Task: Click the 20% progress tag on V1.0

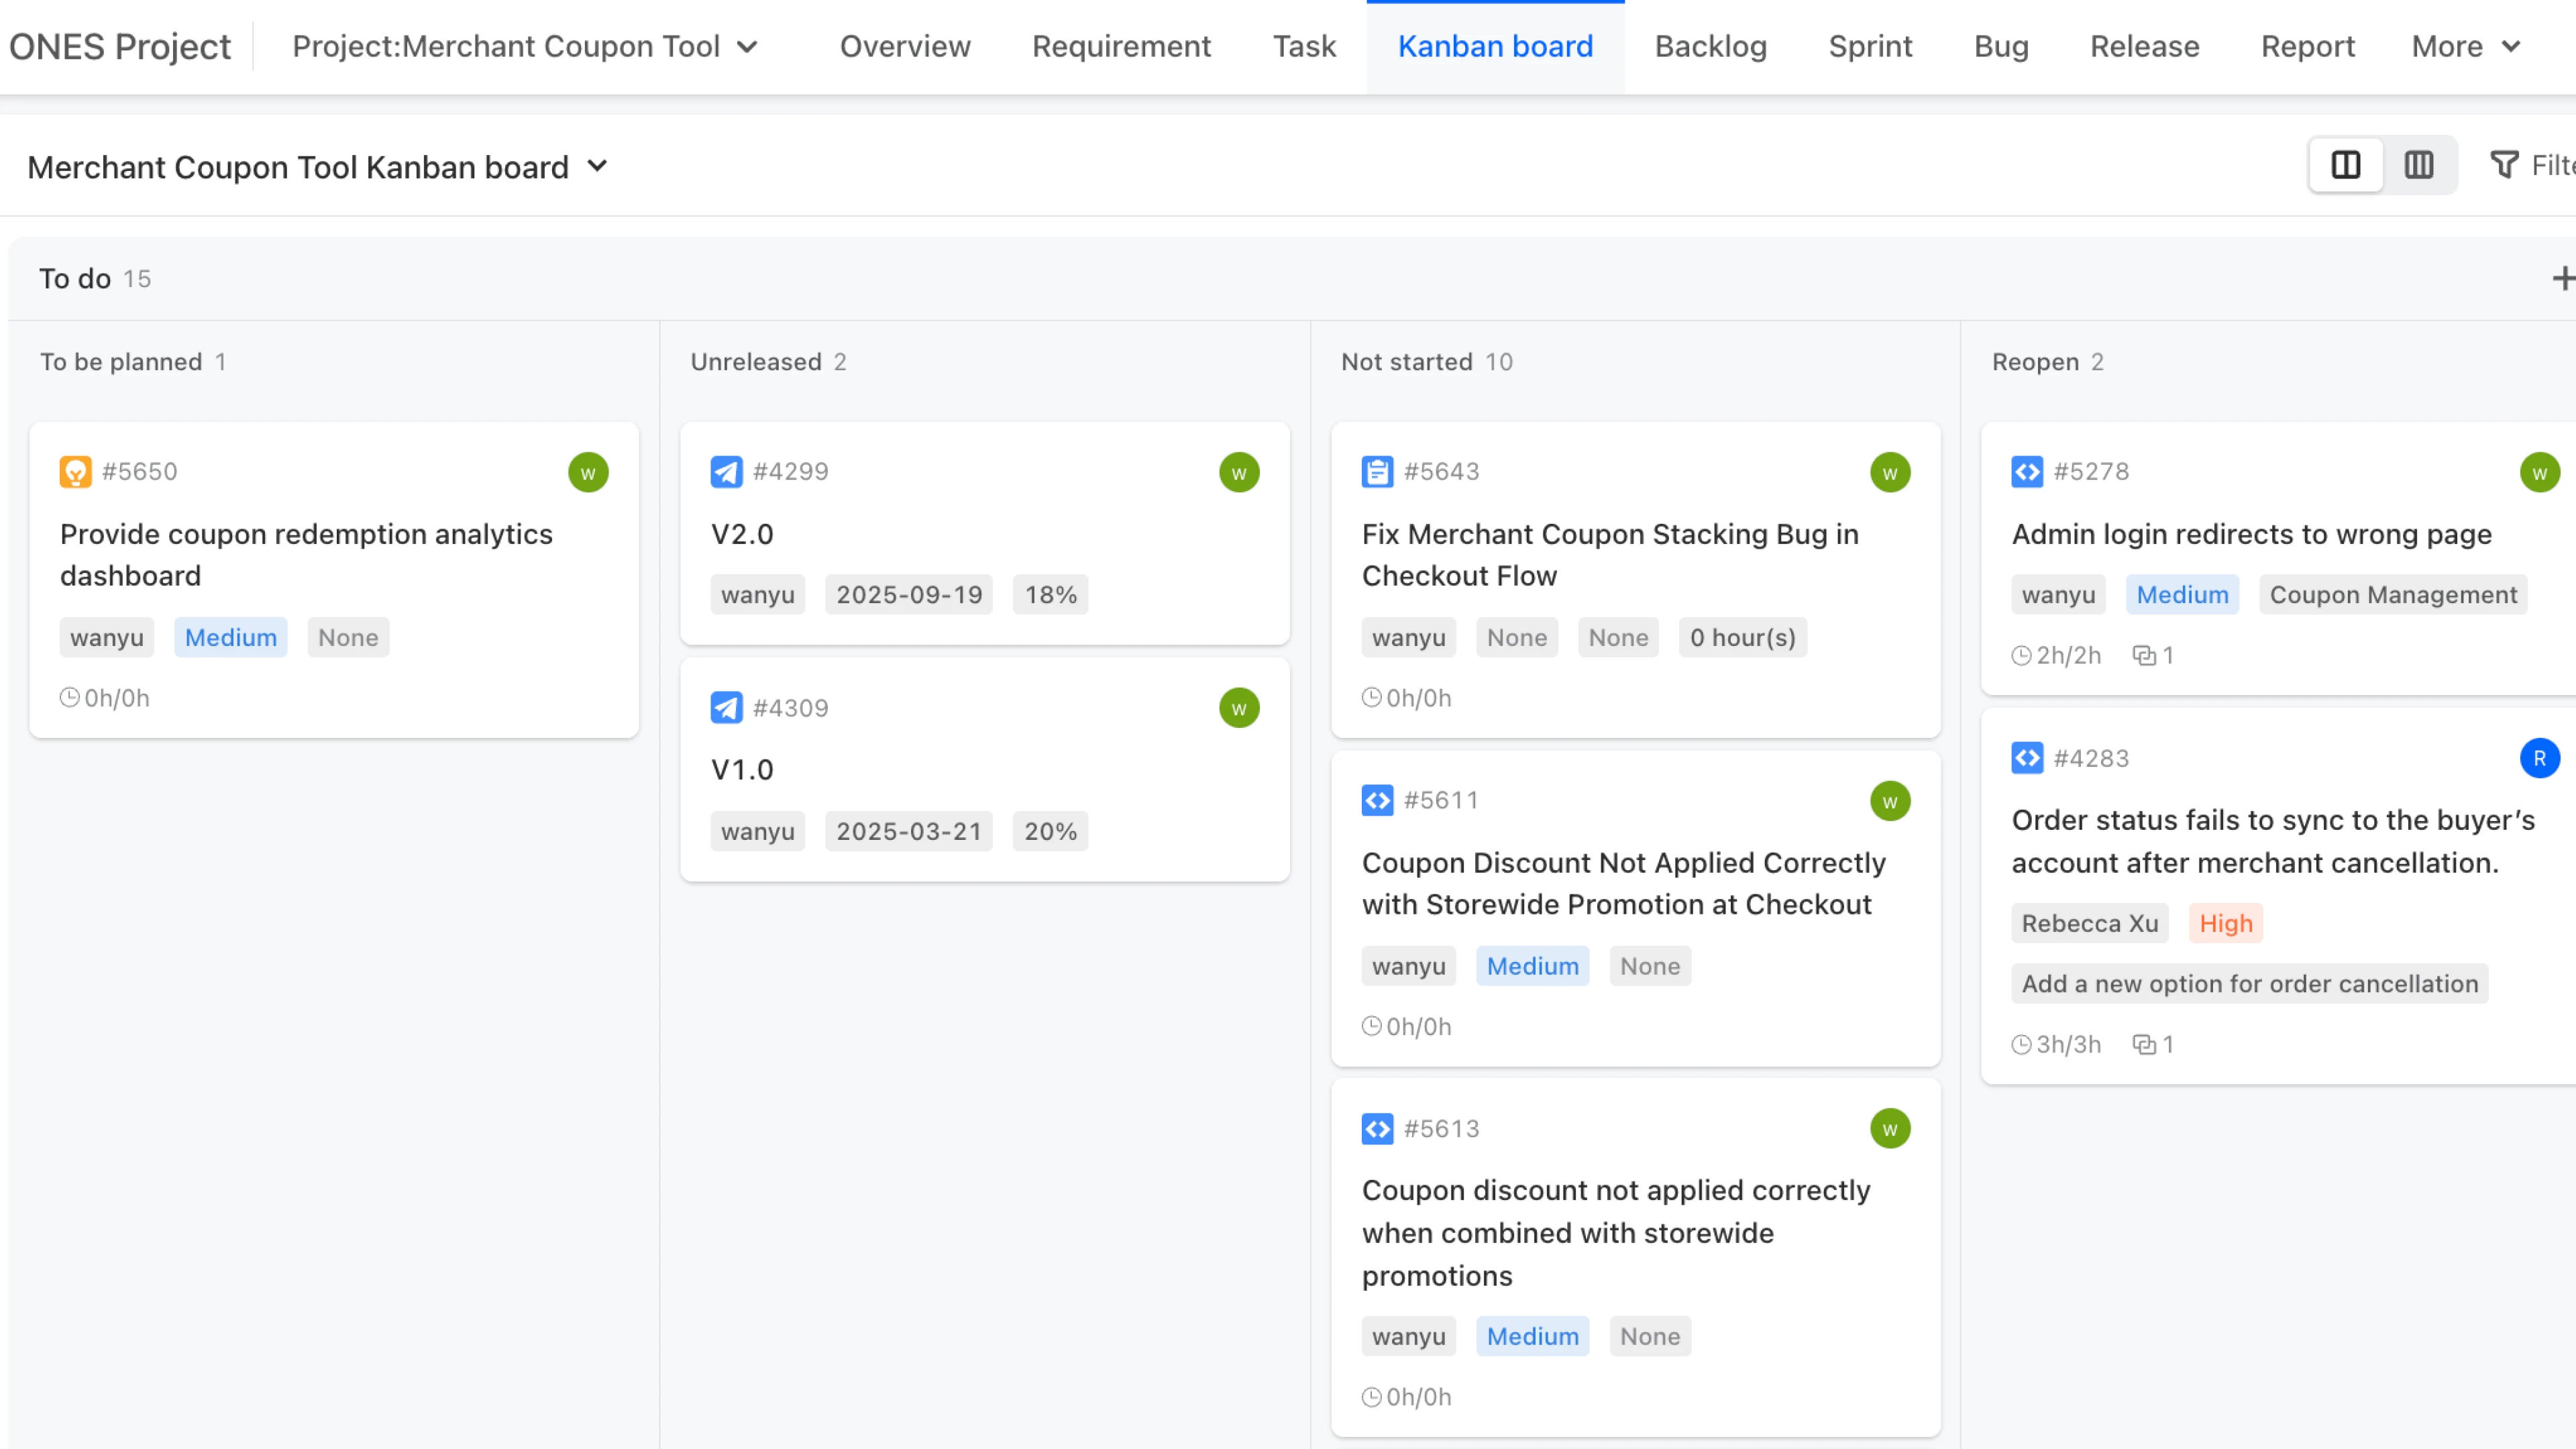Action: pyautogui.click(x=1050, y=831)
